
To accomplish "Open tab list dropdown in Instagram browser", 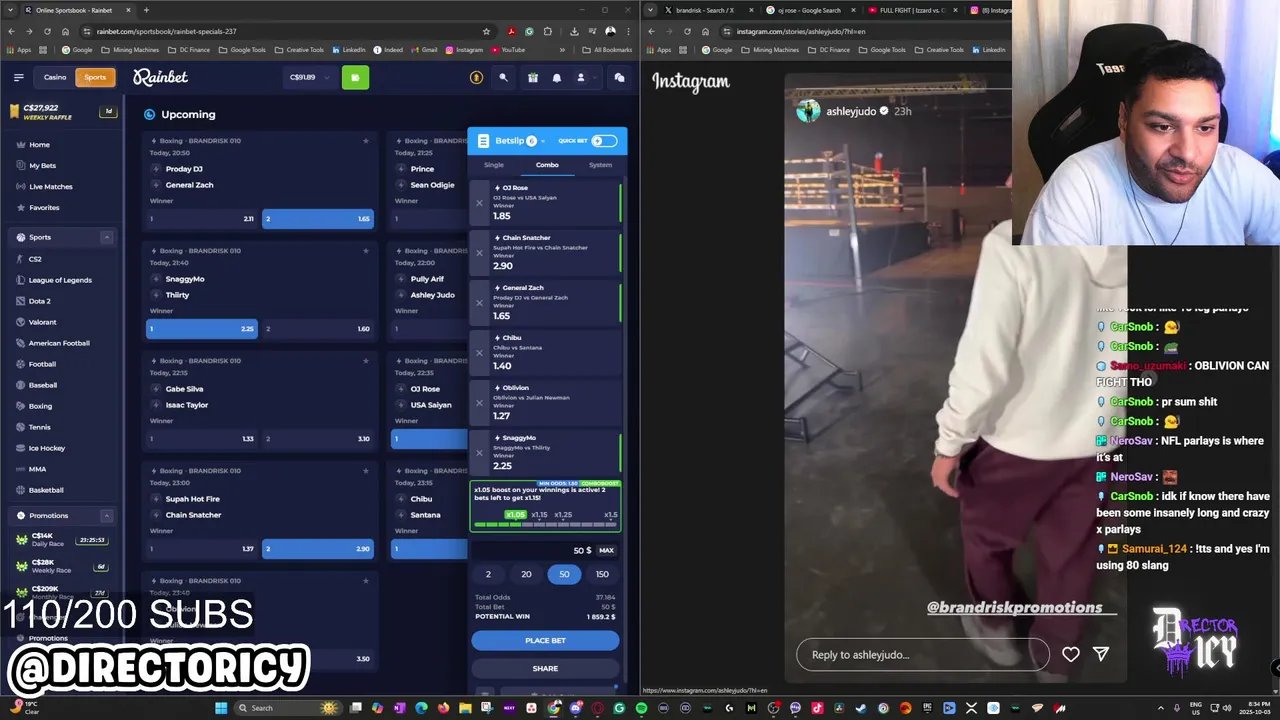I will coord(651,10).
